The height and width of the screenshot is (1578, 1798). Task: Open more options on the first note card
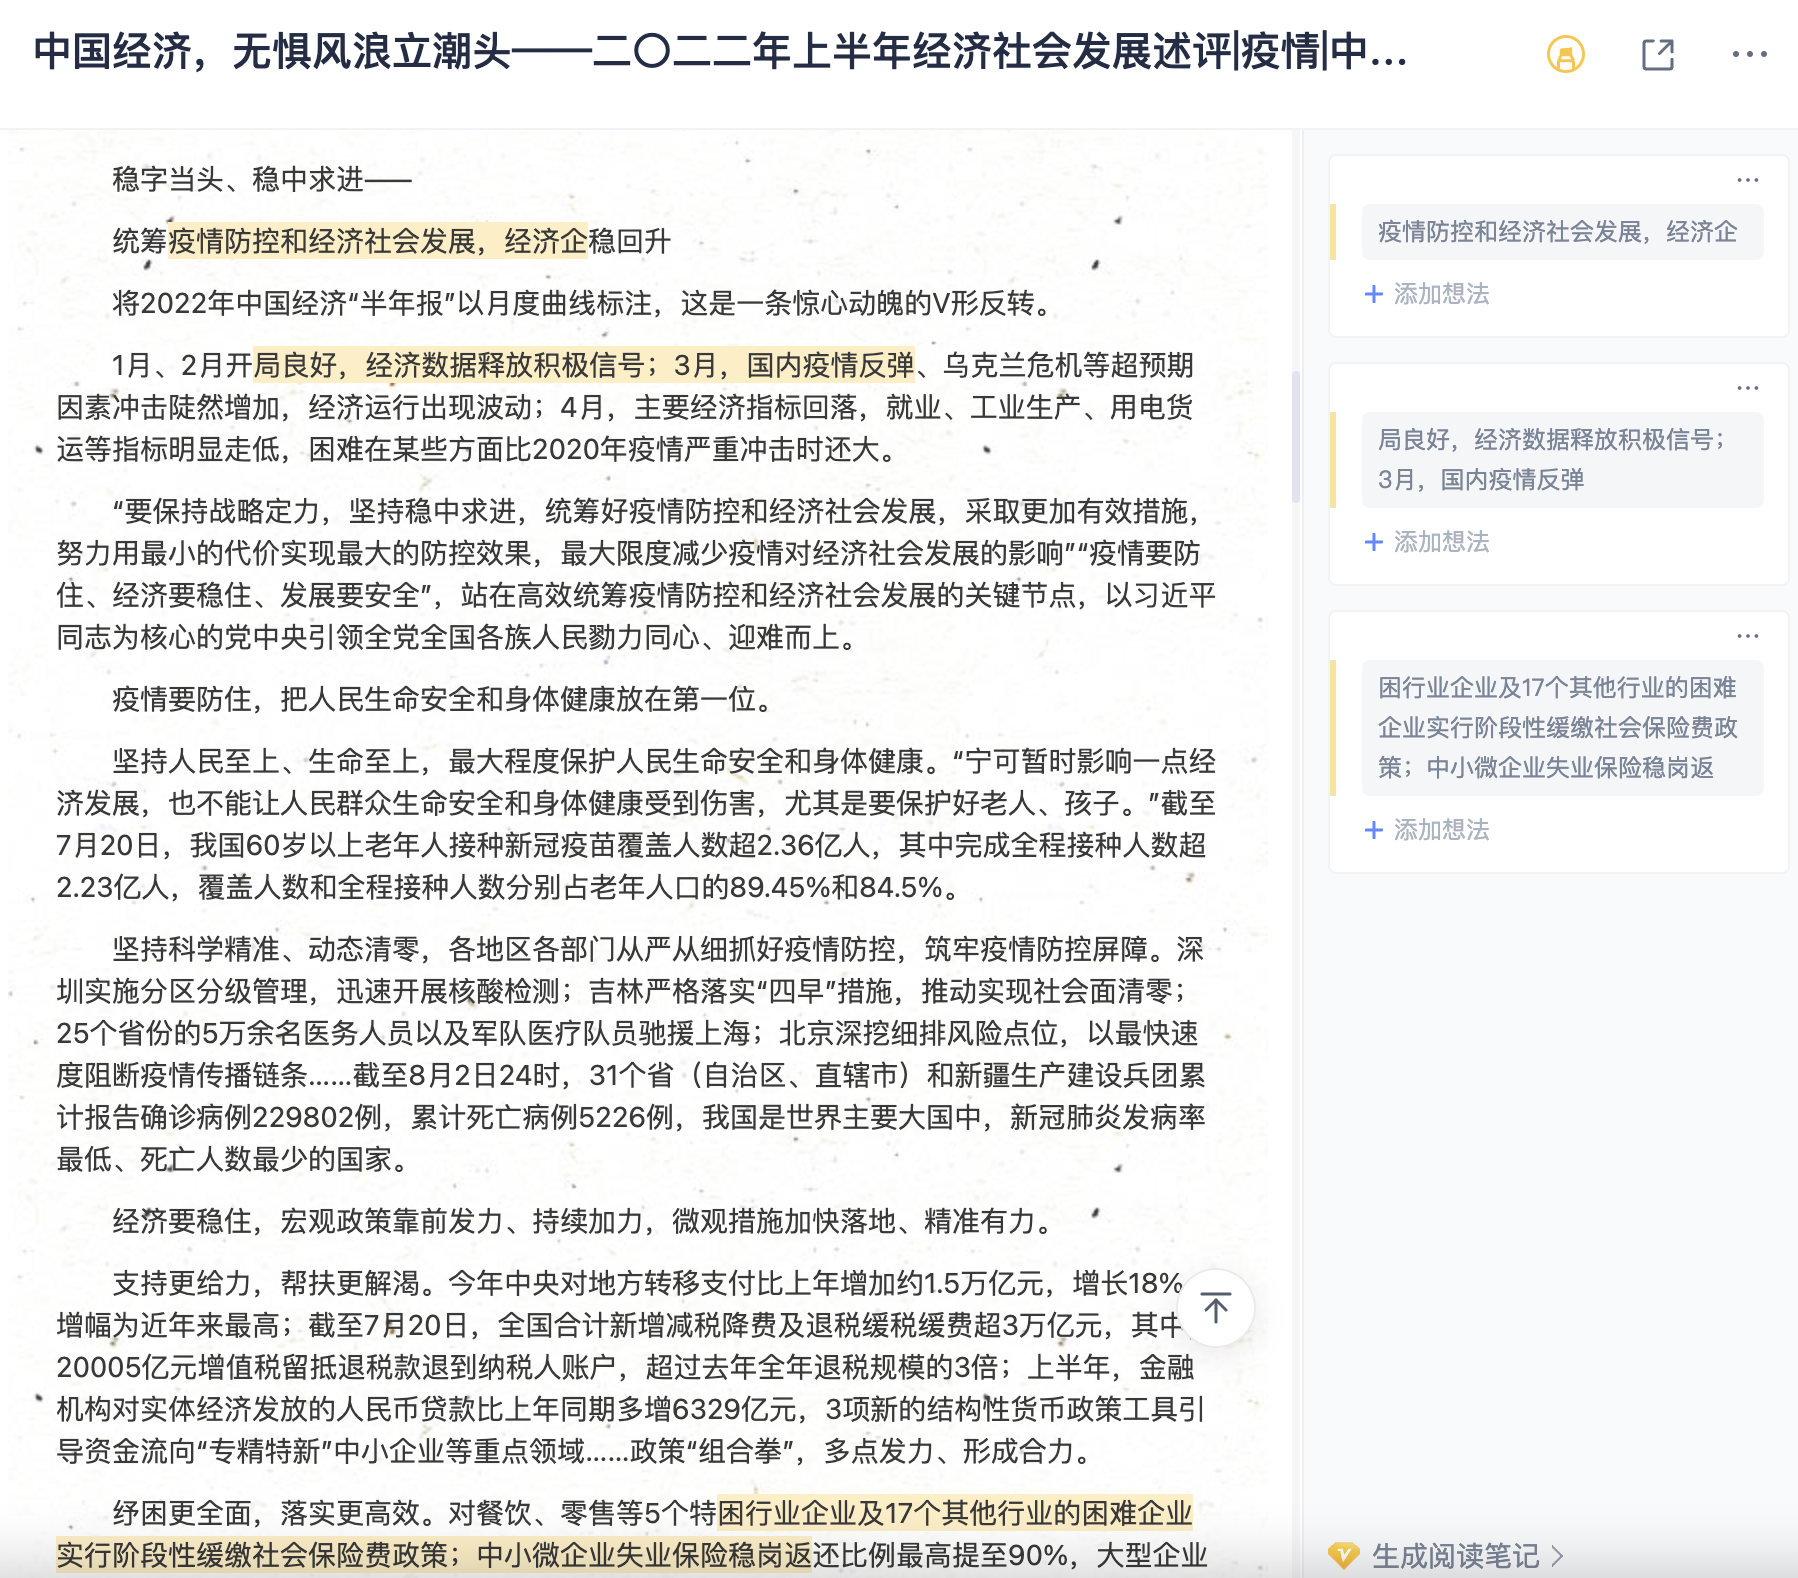pos(1747,180)
